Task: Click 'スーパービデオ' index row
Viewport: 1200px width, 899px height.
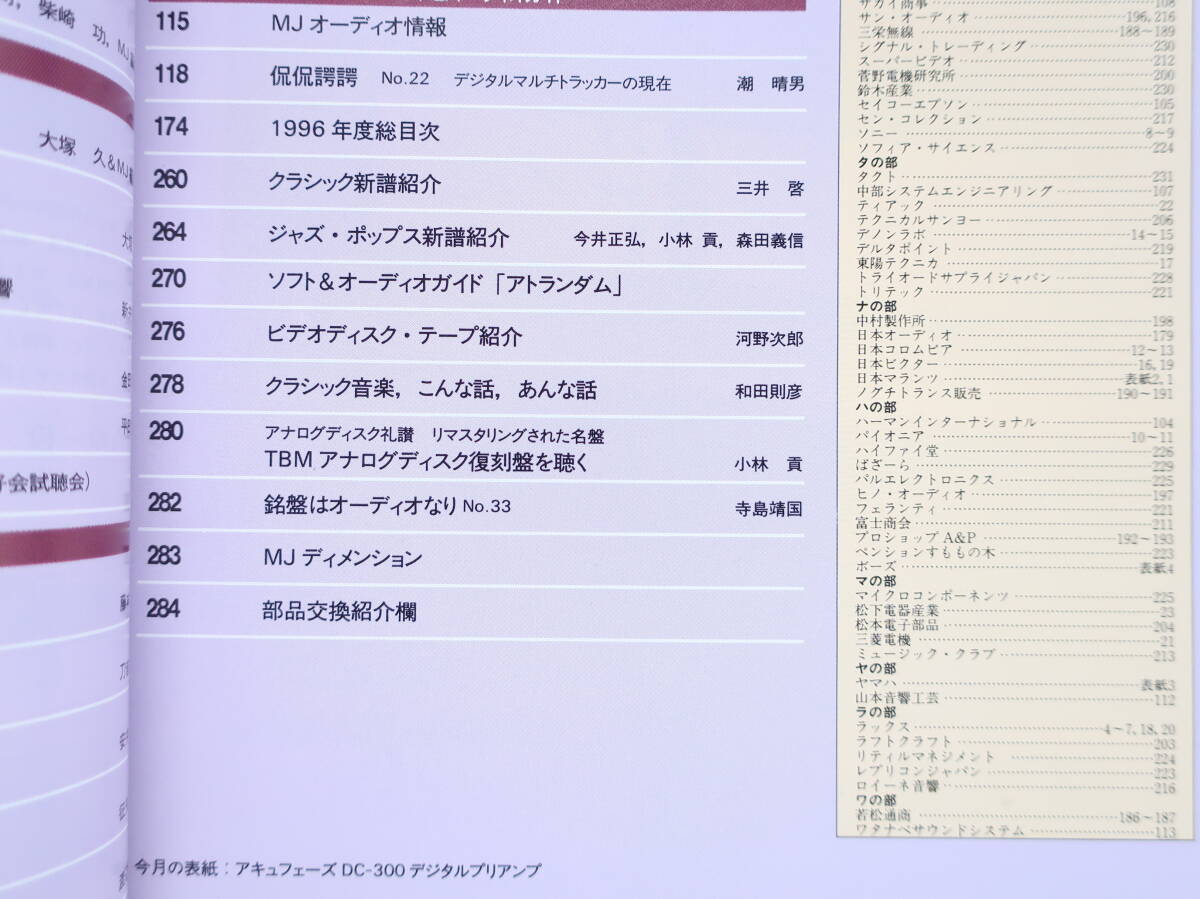Action: pyautogui.click(x=1016, y=60)
